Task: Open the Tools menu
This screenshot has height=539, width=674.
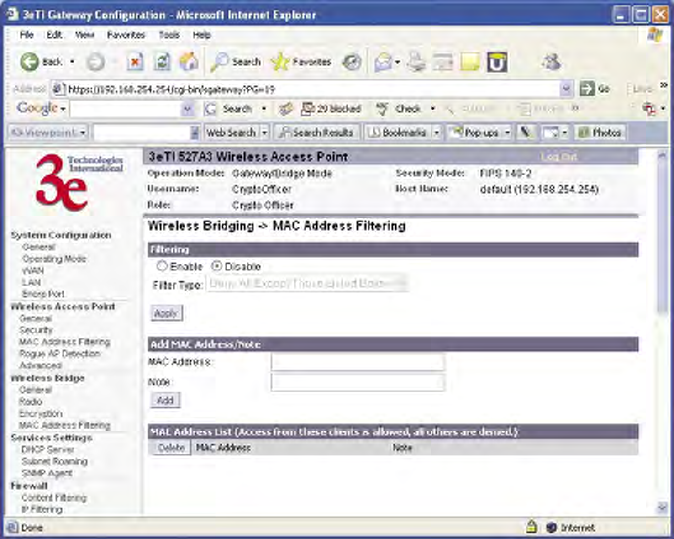Action: pos(169,35)
